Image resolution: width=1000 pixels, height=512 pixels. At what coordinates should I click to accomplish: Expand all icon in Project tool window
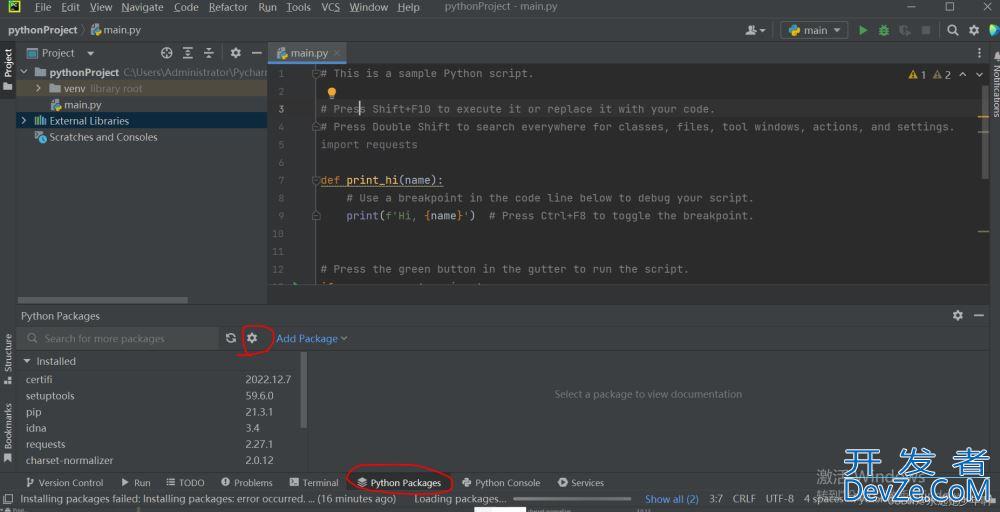point(188,53)
